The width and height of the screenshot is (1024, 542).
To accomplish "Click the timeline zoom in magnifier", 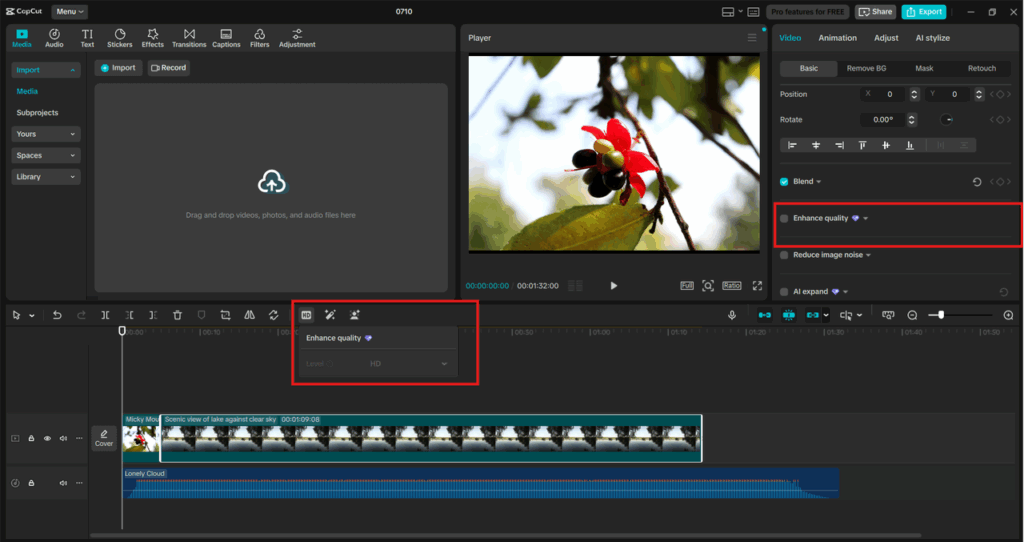I will pyautogui.click(x=1008, y=315).
